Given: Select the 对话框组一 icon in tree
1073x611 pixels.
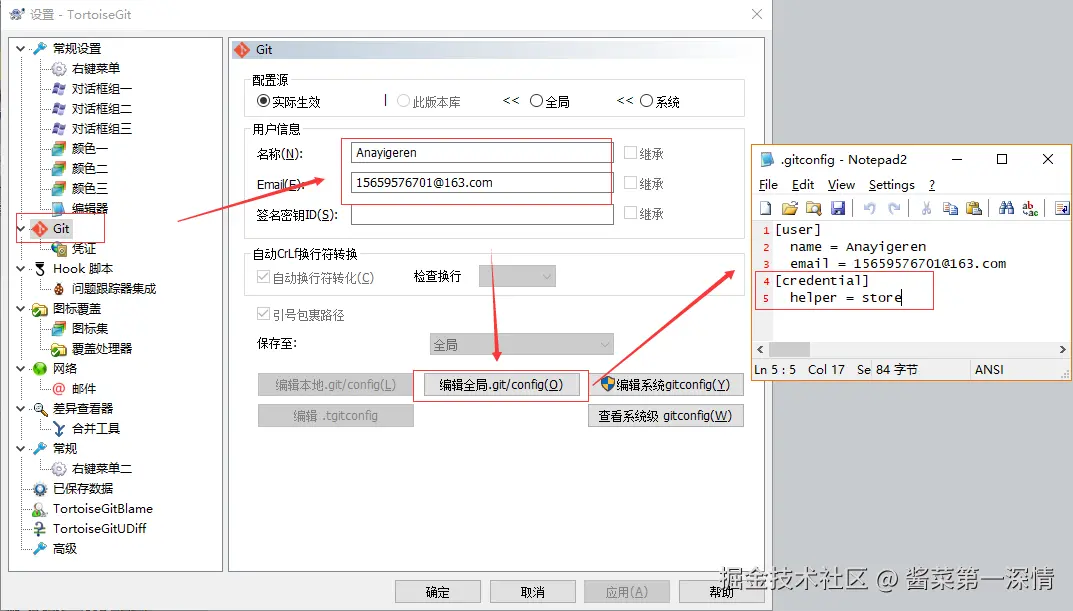Looking at the screenshot, I should coord(59,88).
